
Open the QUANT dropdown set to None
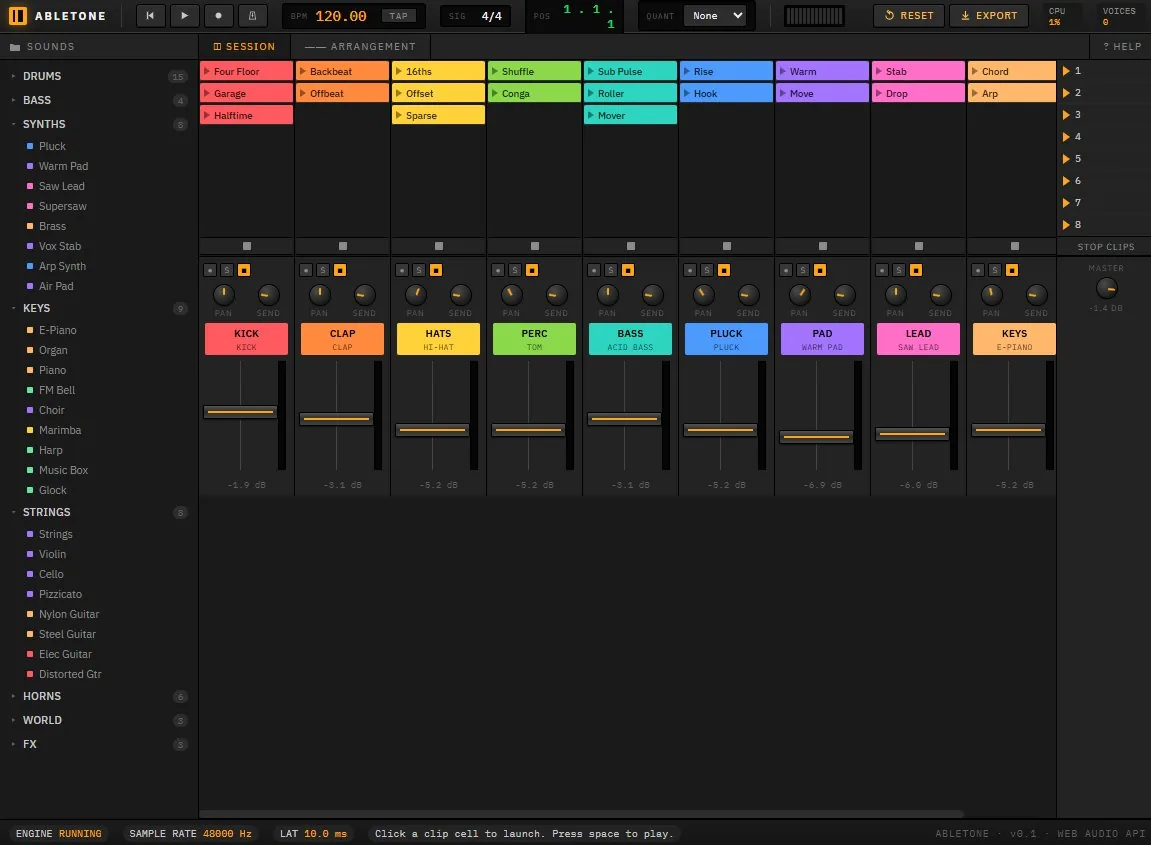(715, 15)
